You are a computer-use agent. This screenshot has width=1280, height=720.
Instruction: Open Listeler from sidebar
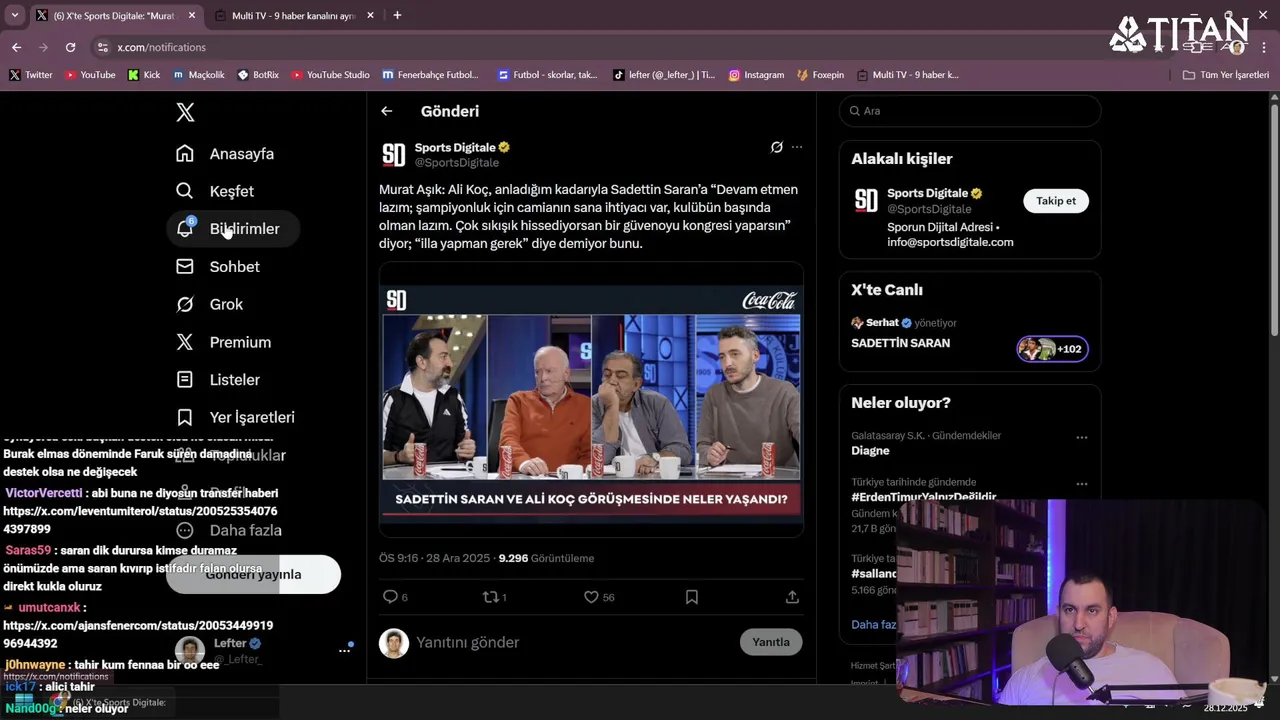point(218,380)
